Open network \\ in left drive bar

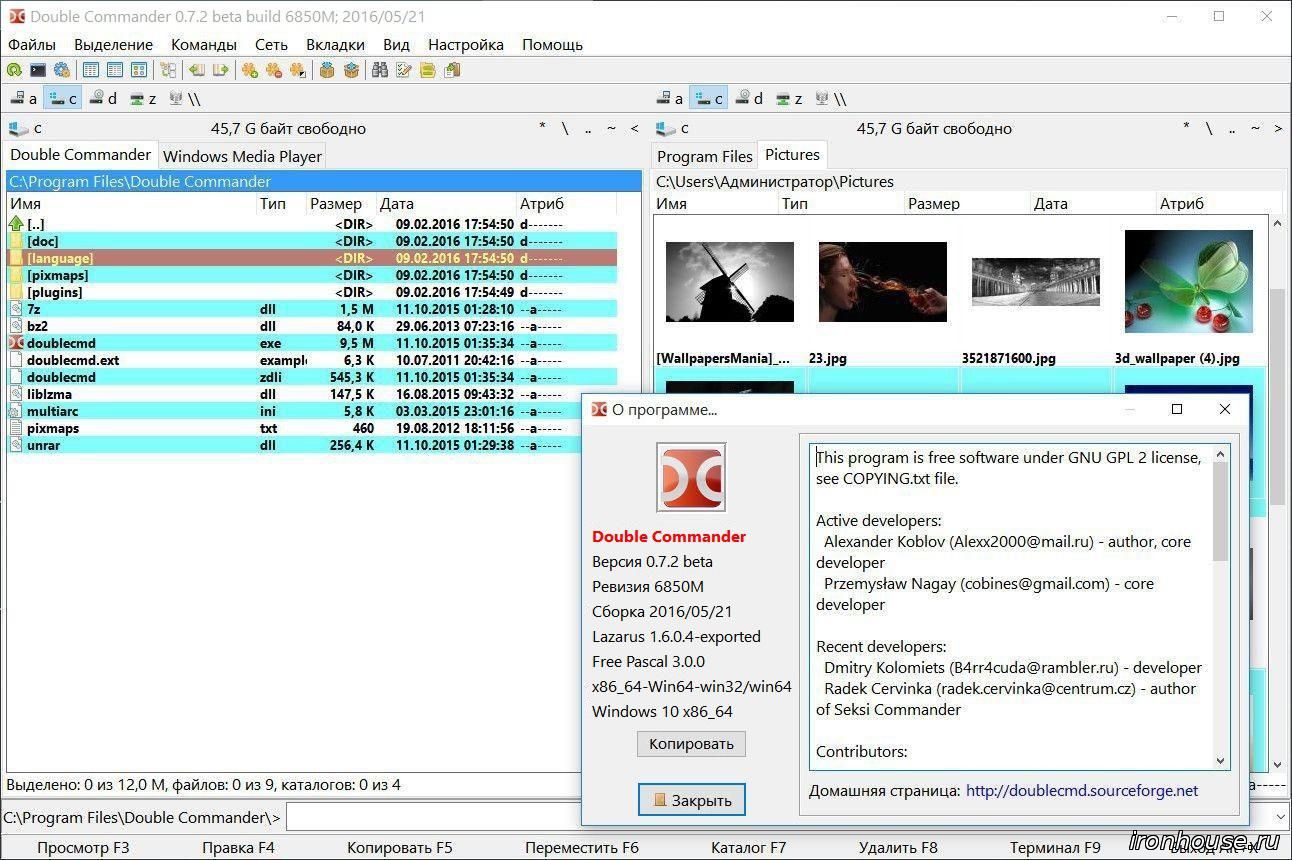tap(185, 98)
